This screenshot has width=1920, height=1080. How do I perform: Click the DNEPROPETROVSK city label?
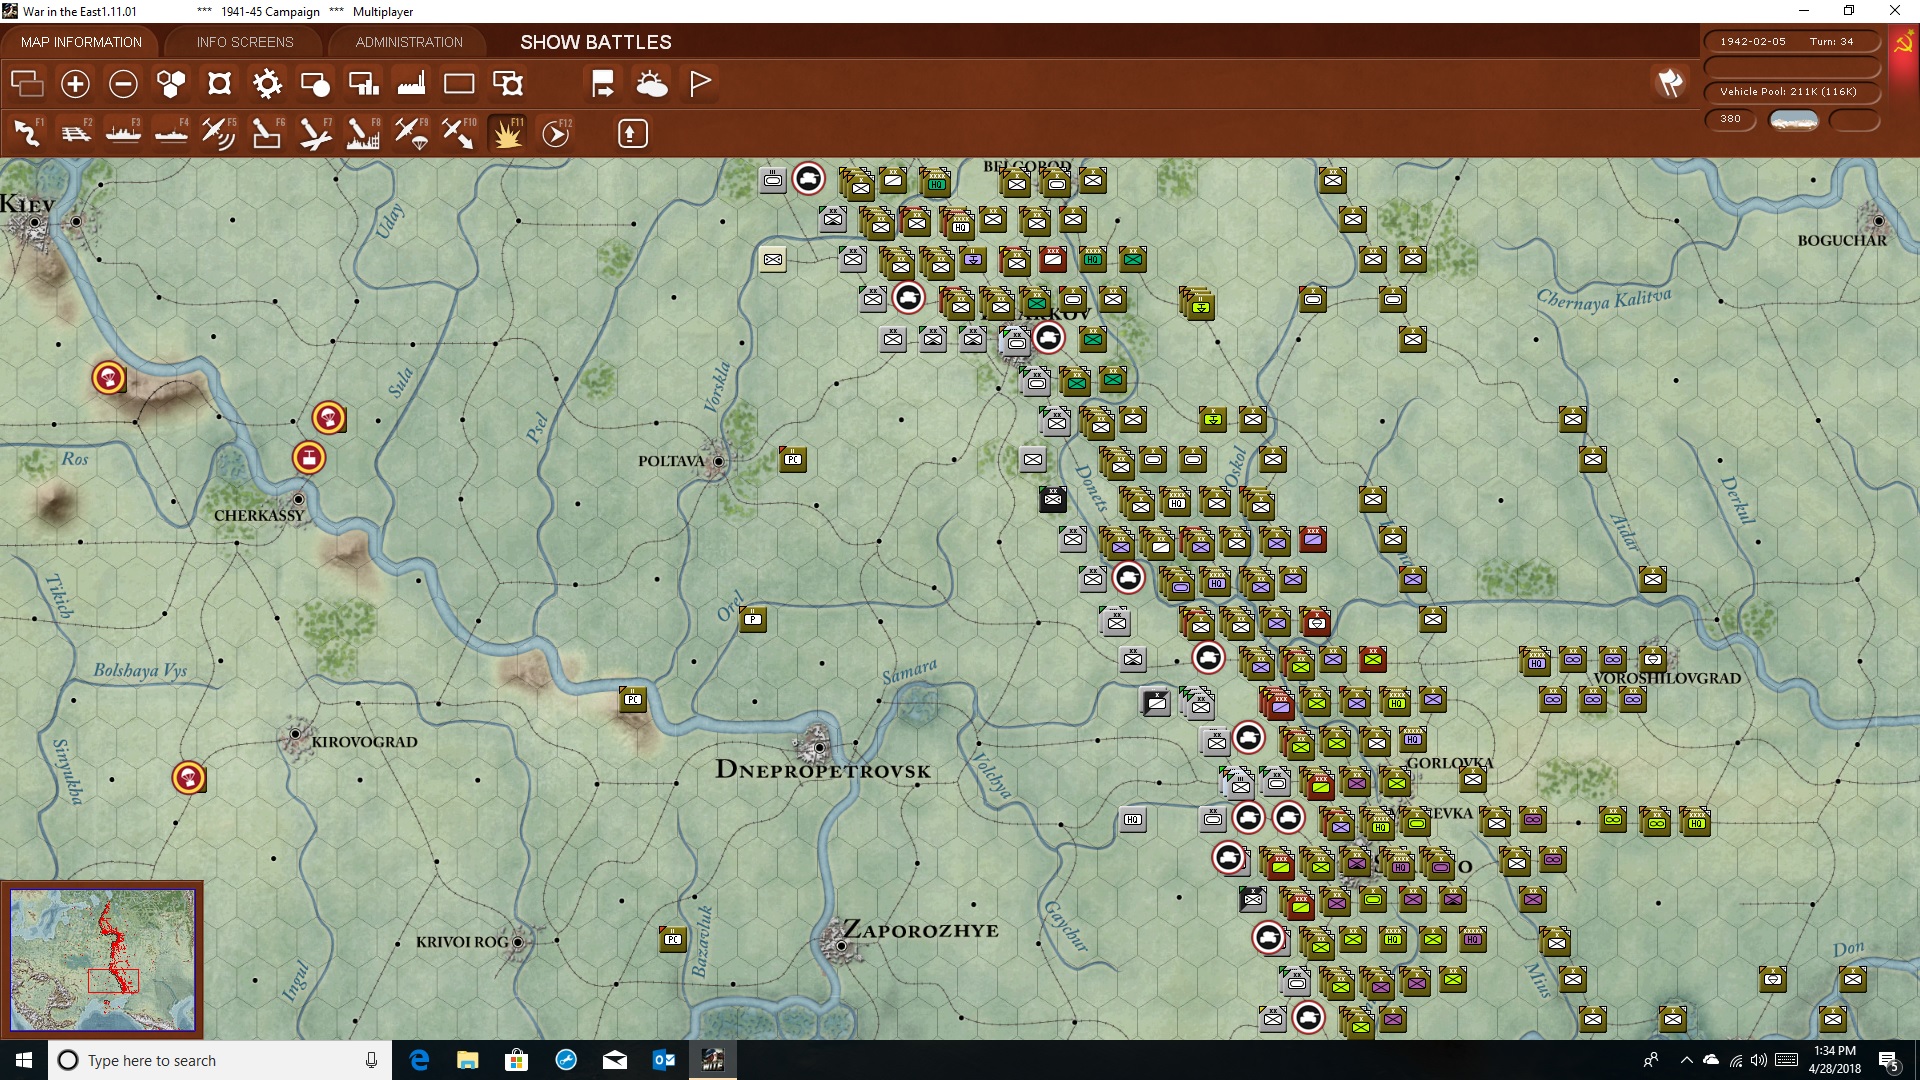click(x=823, y=770)
